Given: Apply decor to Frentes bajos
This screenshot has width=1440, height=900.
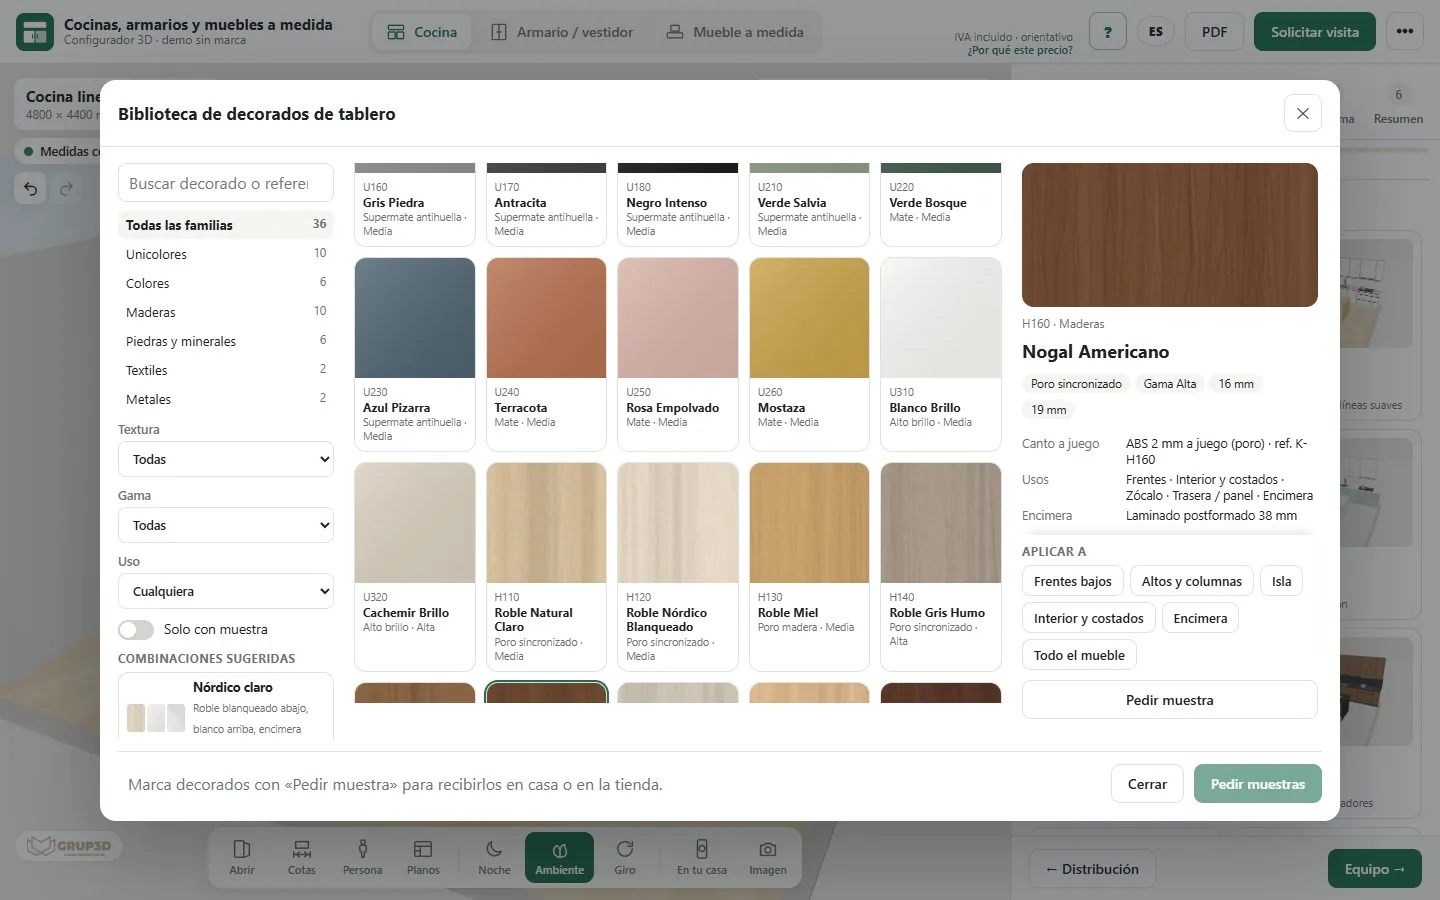Looking at the screenshot, I should click(1073, 581).
